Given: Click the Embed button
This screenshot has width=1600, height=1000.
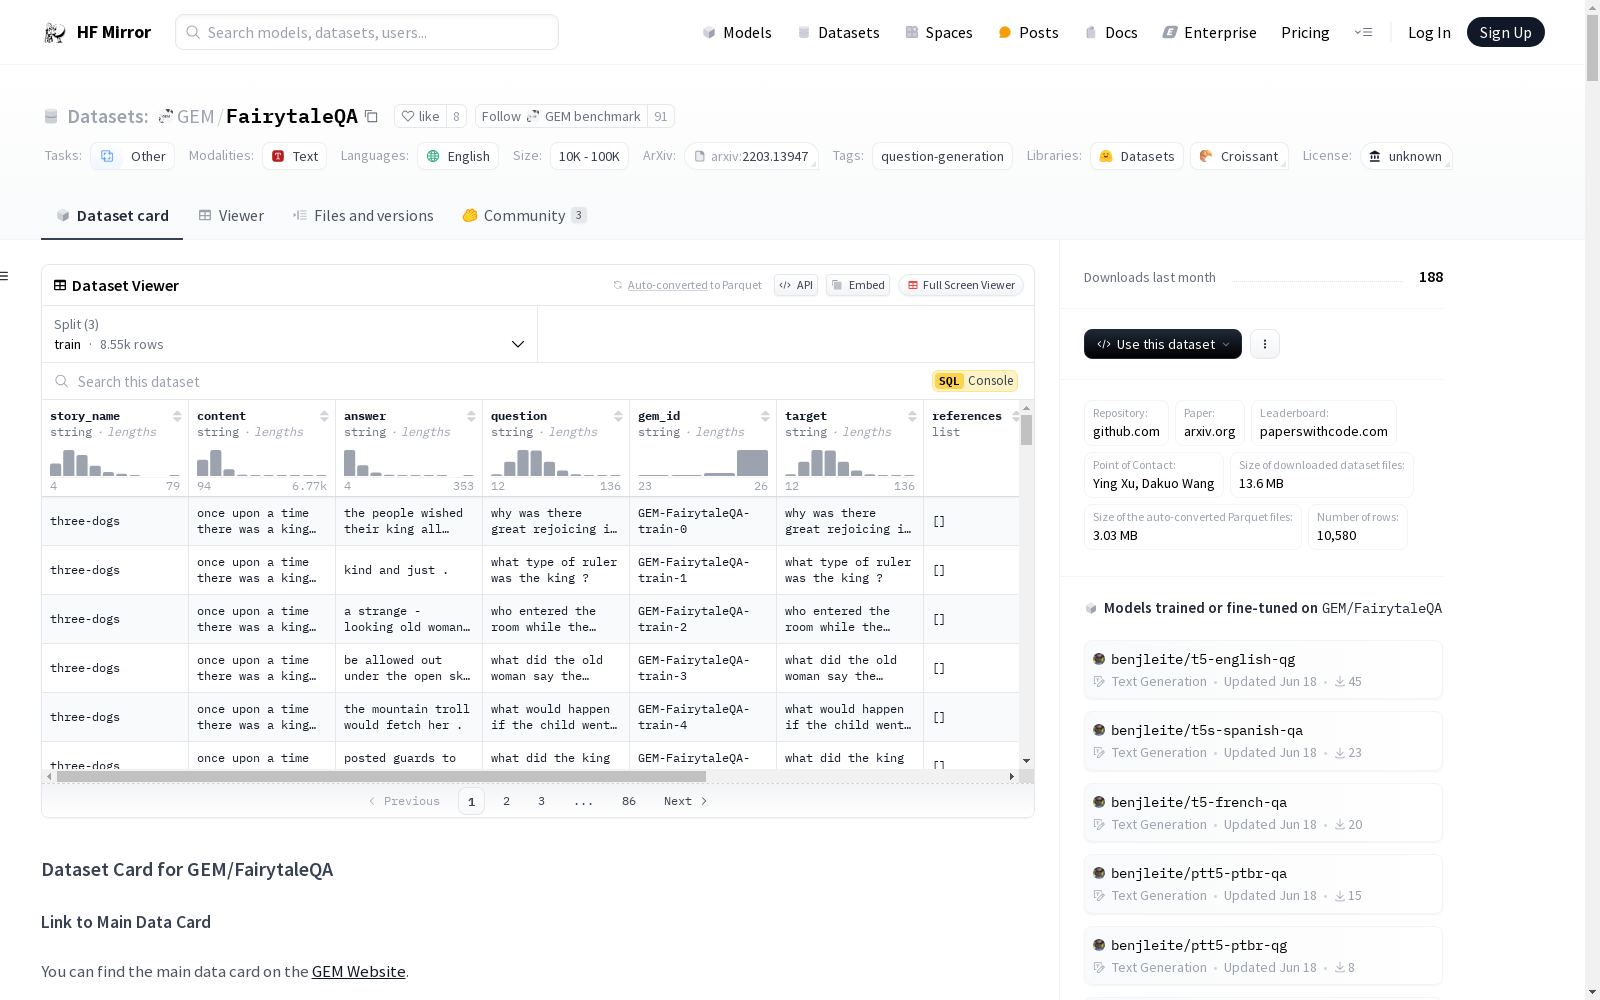Looking at the screenshot, I should coord(858,286).
